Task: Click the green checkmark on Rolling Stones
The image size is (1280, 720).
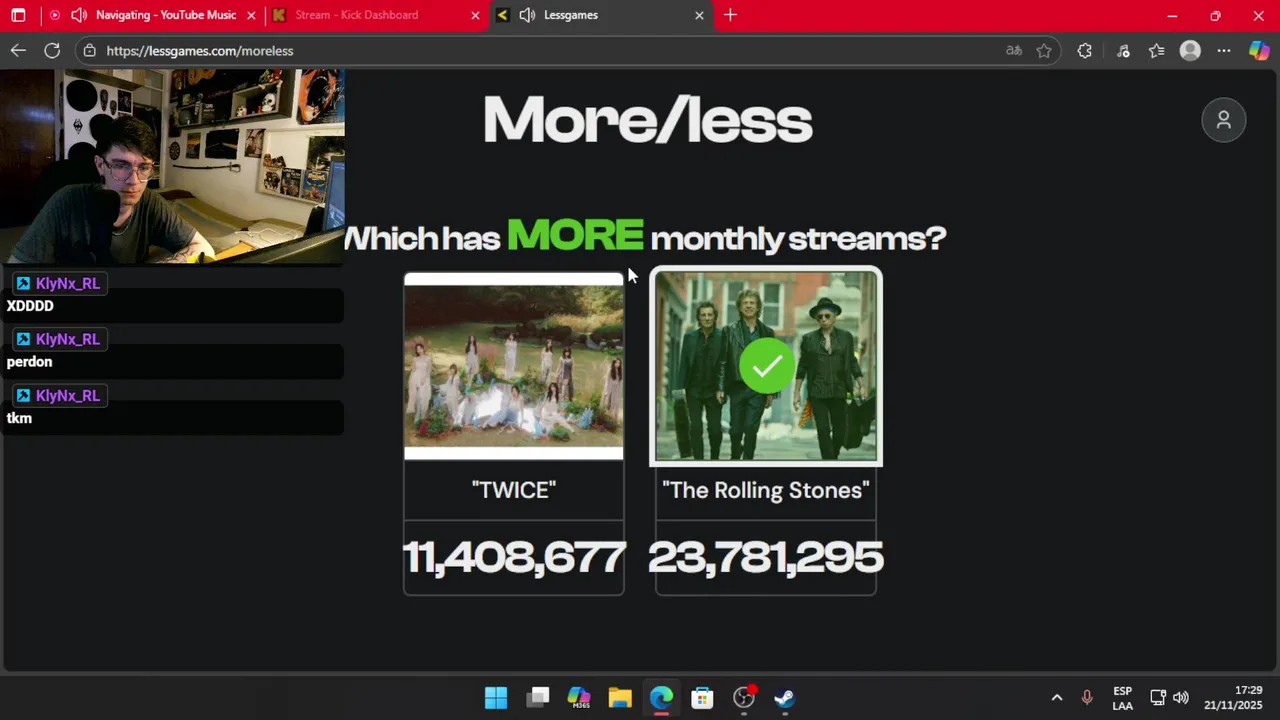Action: (767, 366)
